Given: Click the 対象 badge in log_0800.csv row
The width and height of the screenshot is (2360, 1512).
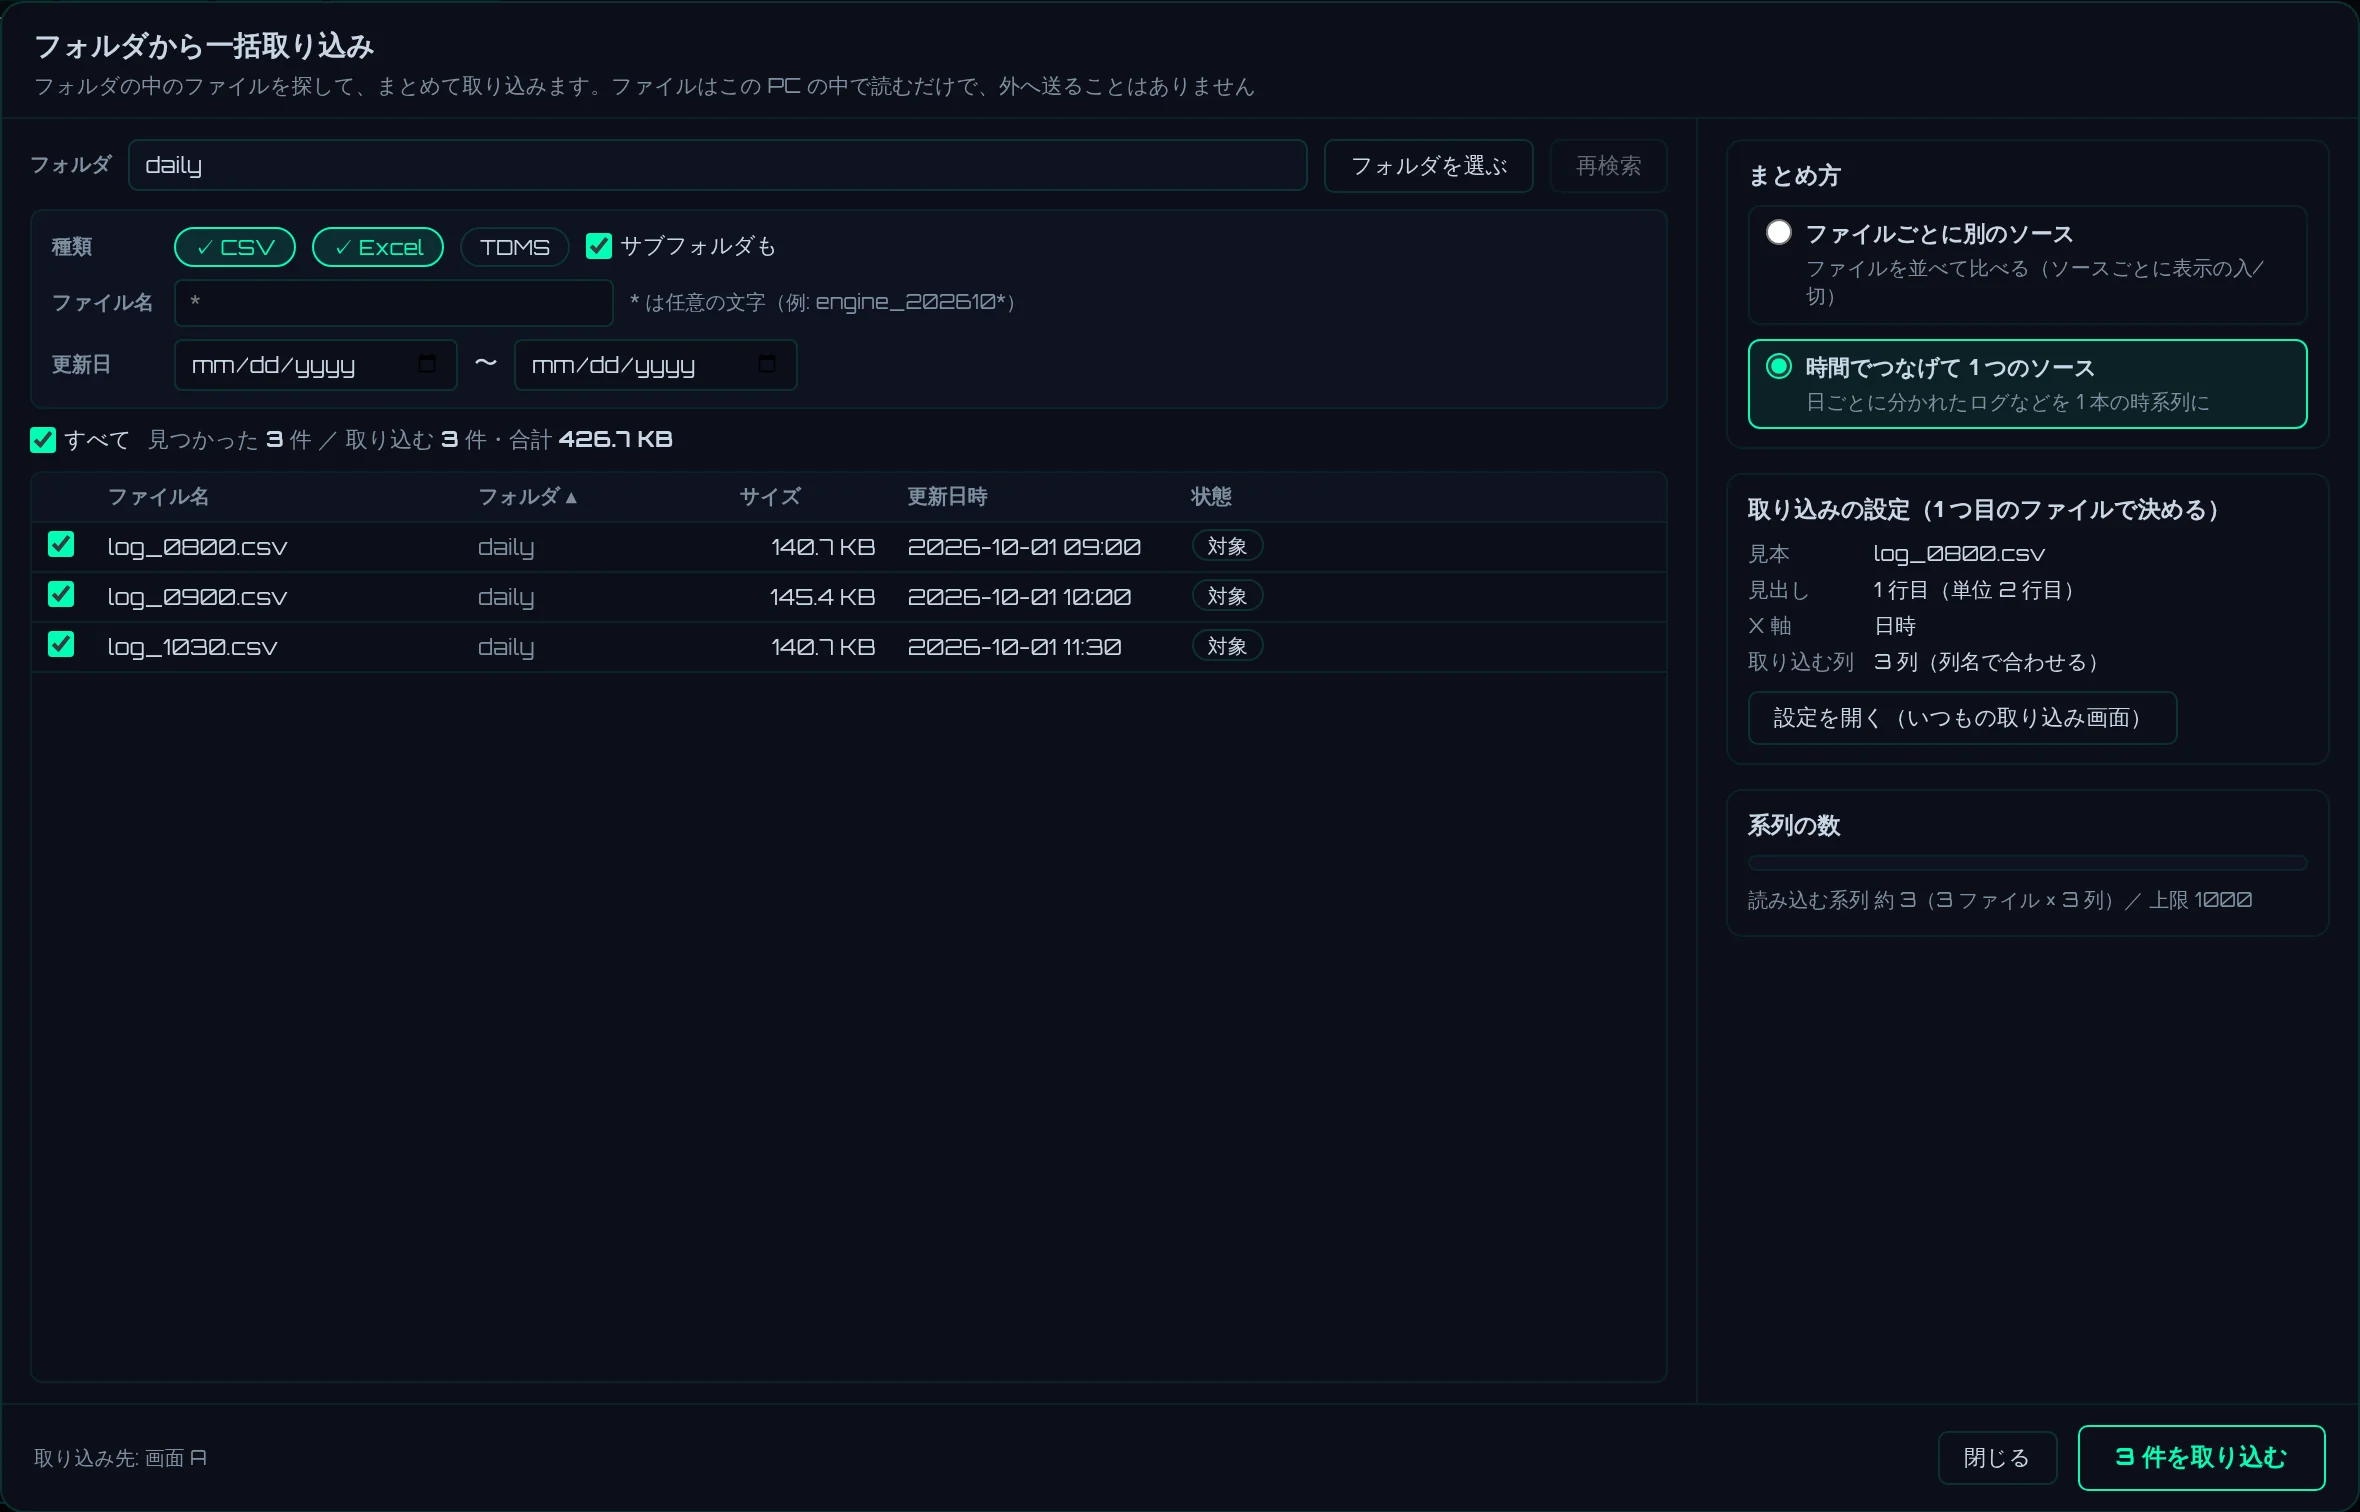Looking at the screenshot, I should click(x=1227, y=546).
